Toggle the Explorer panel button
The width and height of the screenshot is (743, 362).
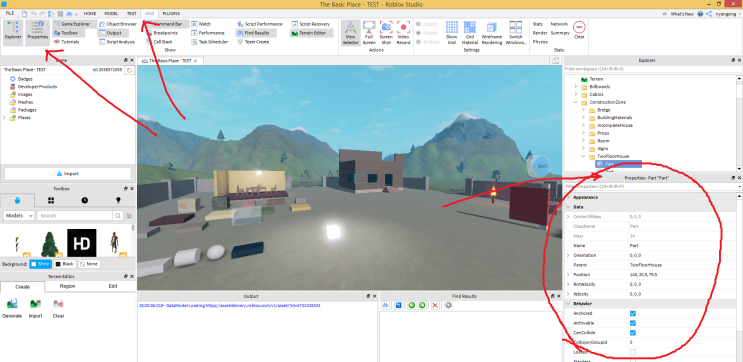pos(13,33)
